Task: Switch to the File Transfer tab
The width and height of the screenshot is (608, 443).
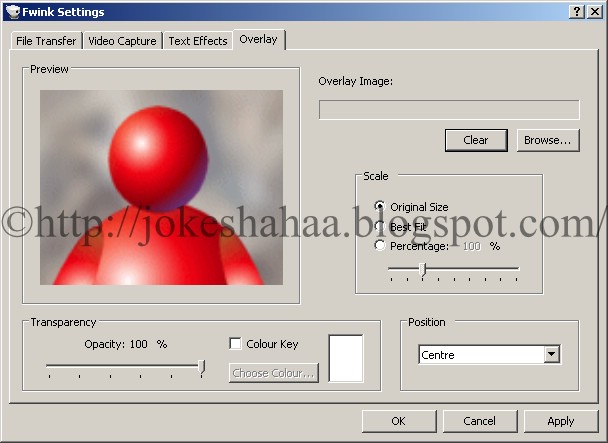Action: (x=46, y=41)
